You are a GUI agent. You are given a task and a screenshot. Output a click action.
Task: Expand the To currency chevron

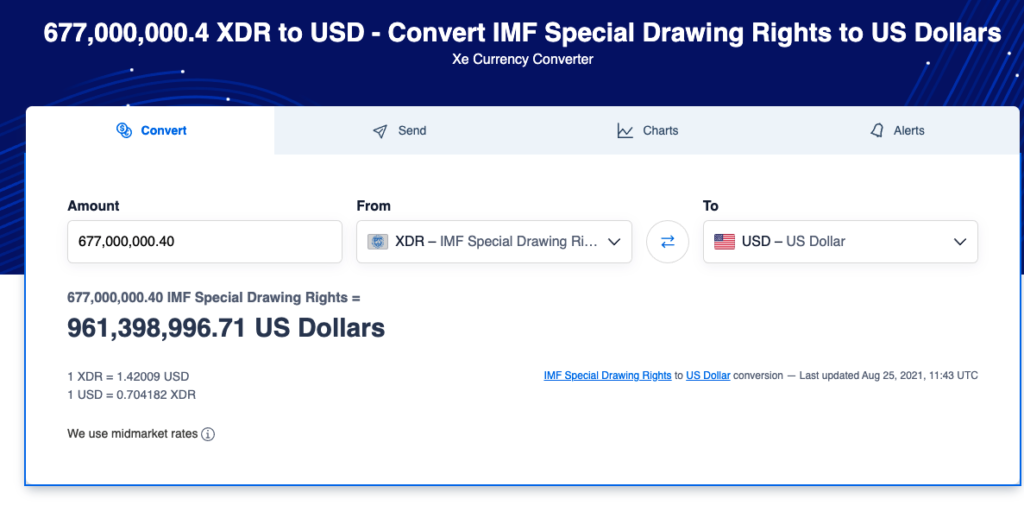pyautogui.click(x=959, y=242)
